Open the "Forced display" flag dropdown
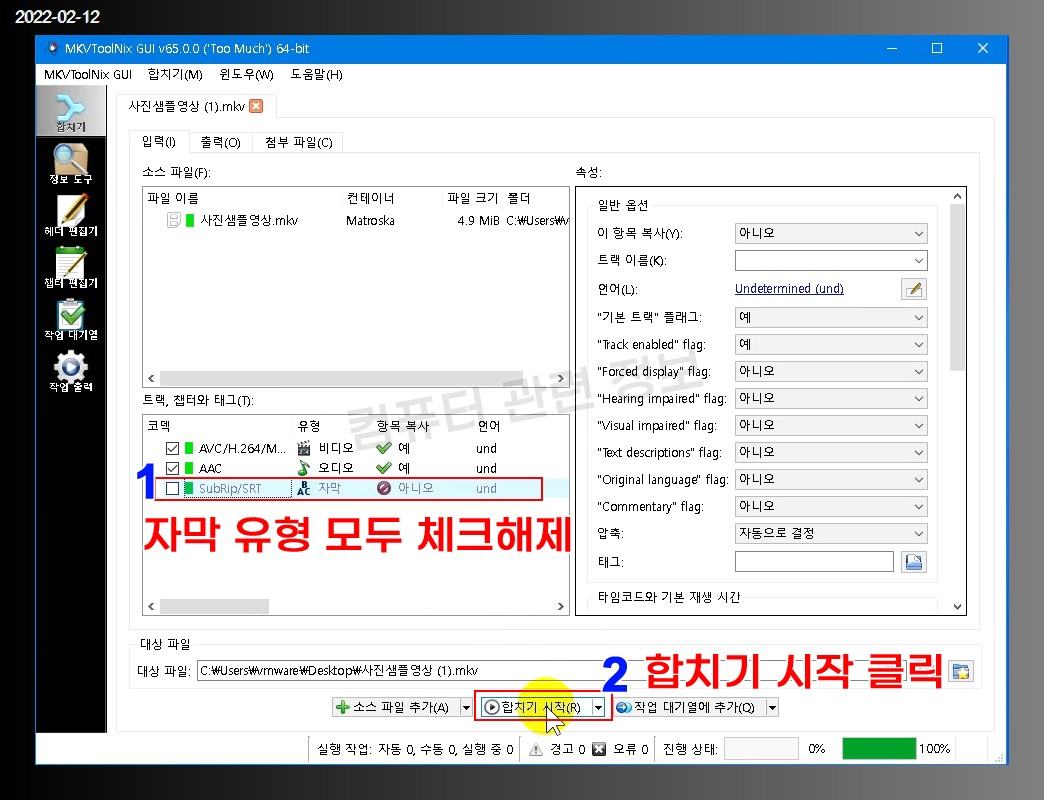1044x800 pixels. (831, 371)
